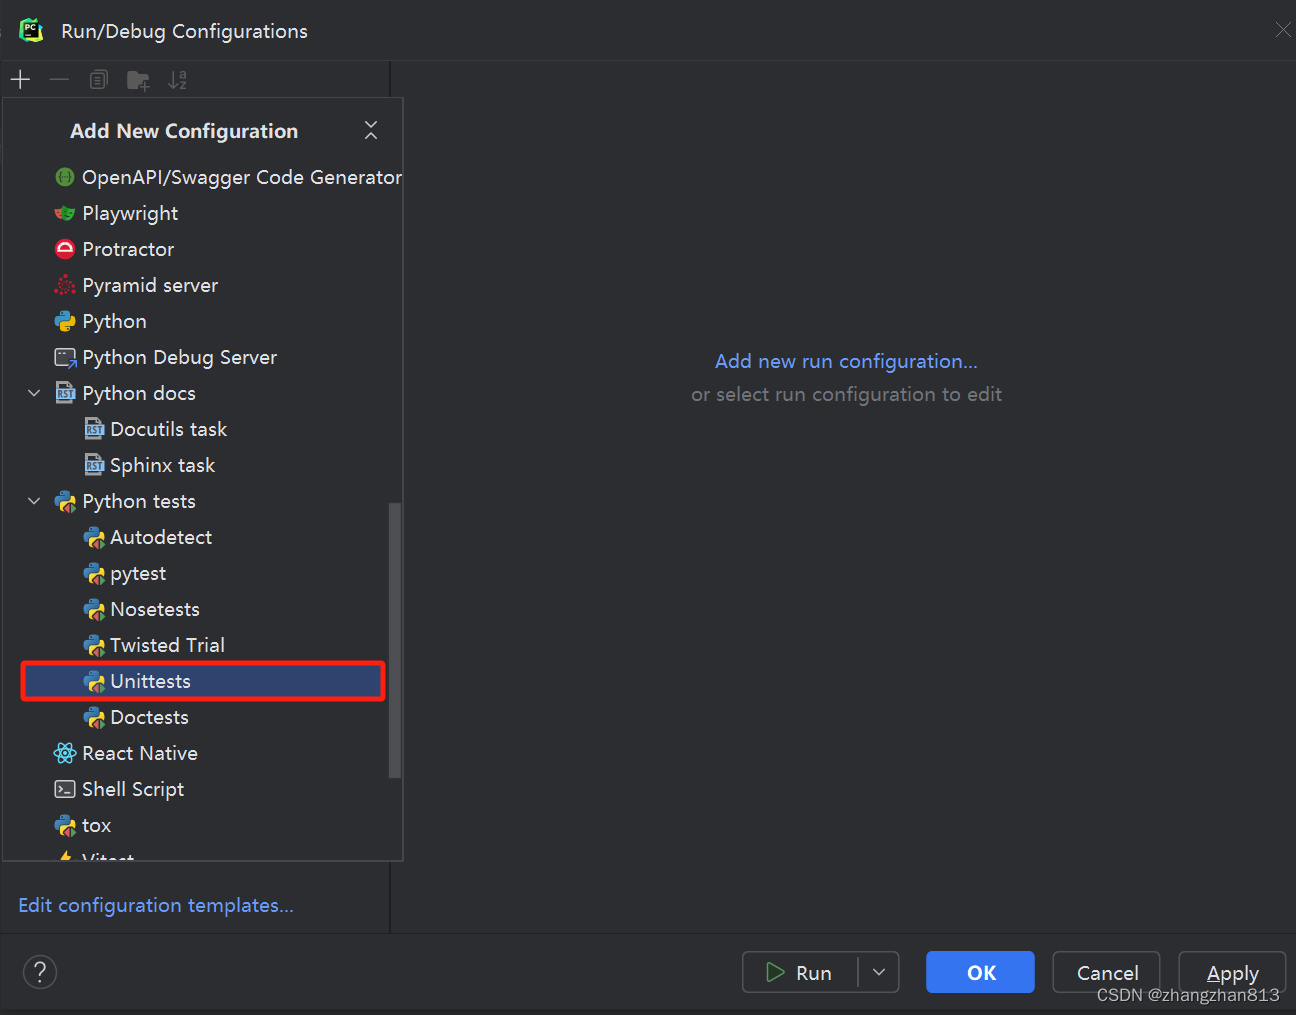The width and height of the screenshot is (1296, 1015).
Task: Choose the Sphinx task entry
Action: point(205,465)
